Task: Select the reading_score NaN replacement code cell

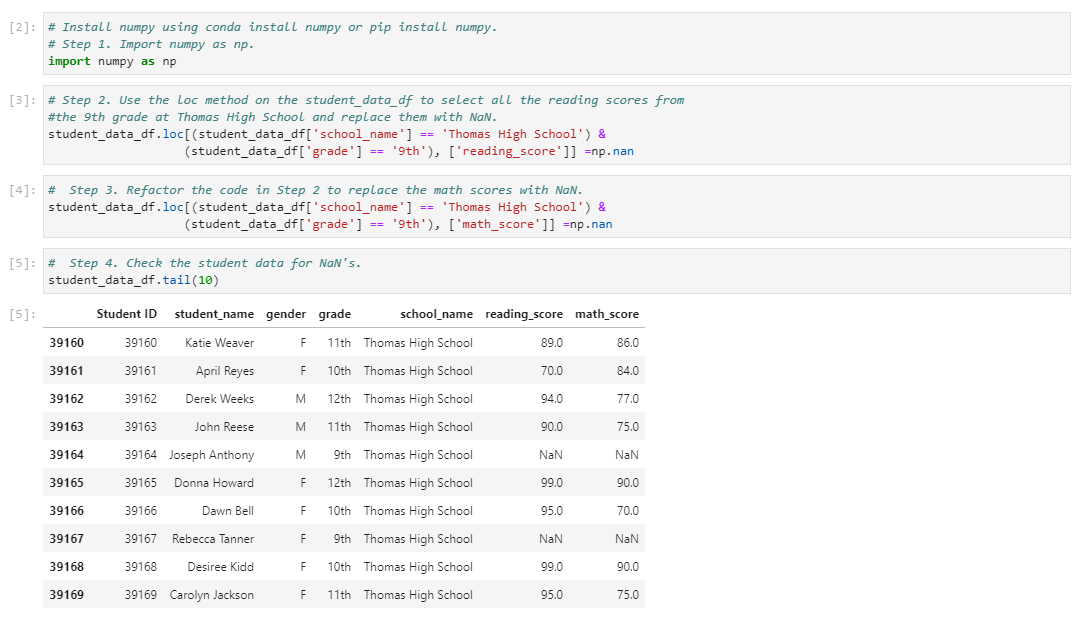Action: click(556, 125)
